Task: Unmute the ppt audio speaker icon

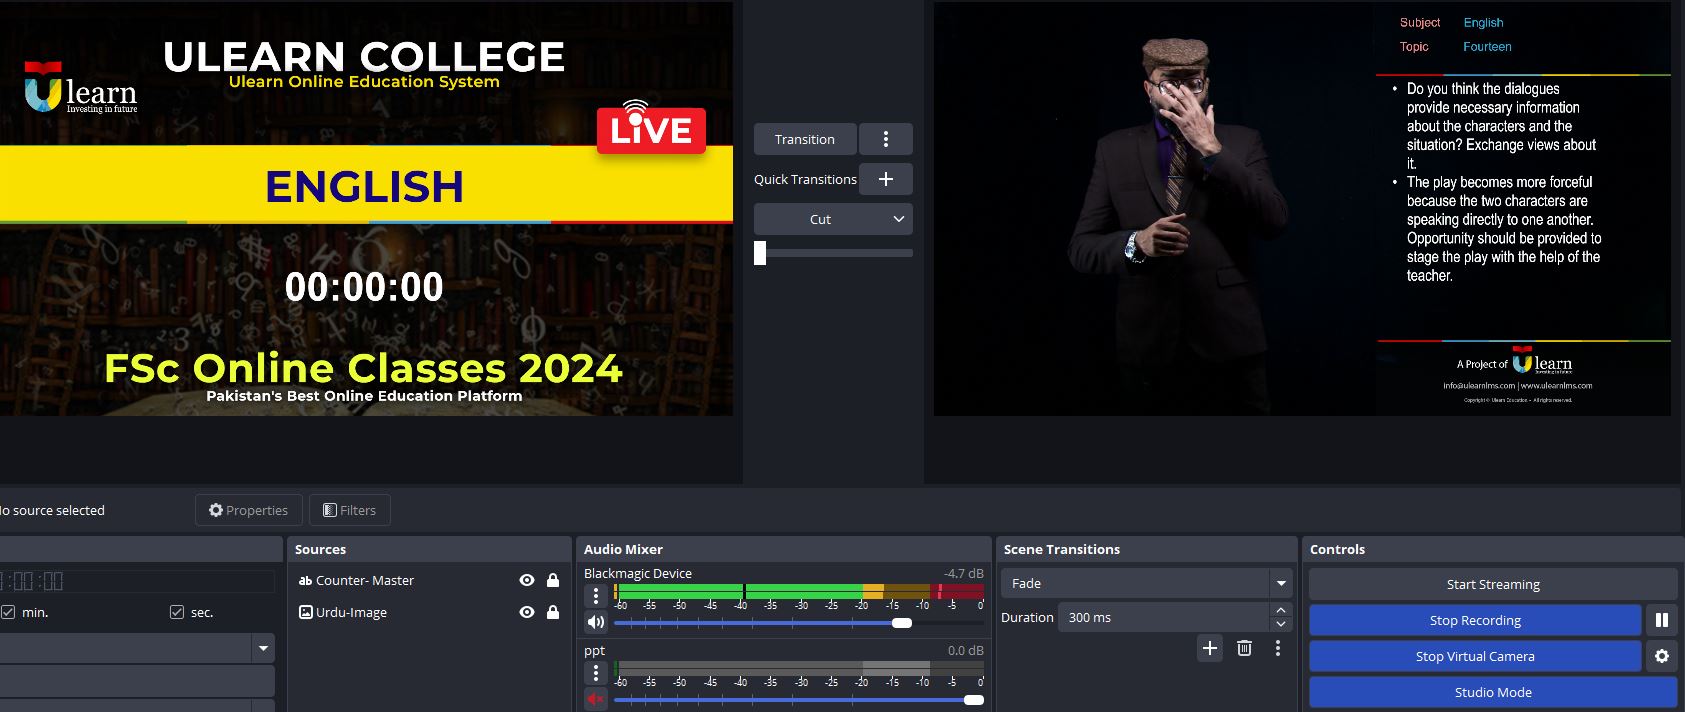Action: (x=596, y=699)
